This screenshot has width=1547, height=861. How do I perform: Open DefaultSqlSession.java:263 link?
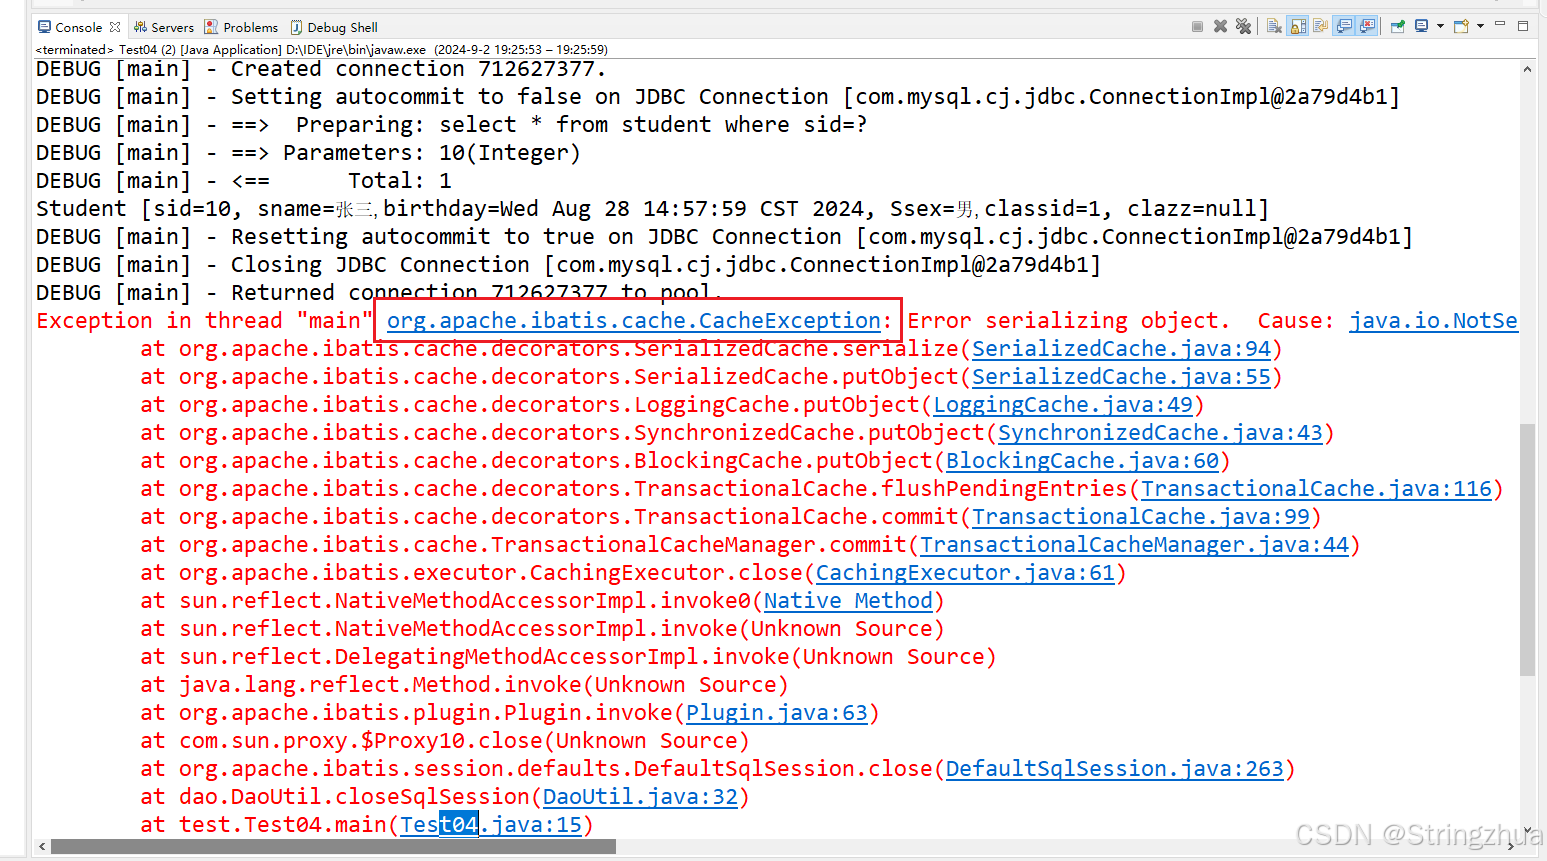pos(1115,769)
